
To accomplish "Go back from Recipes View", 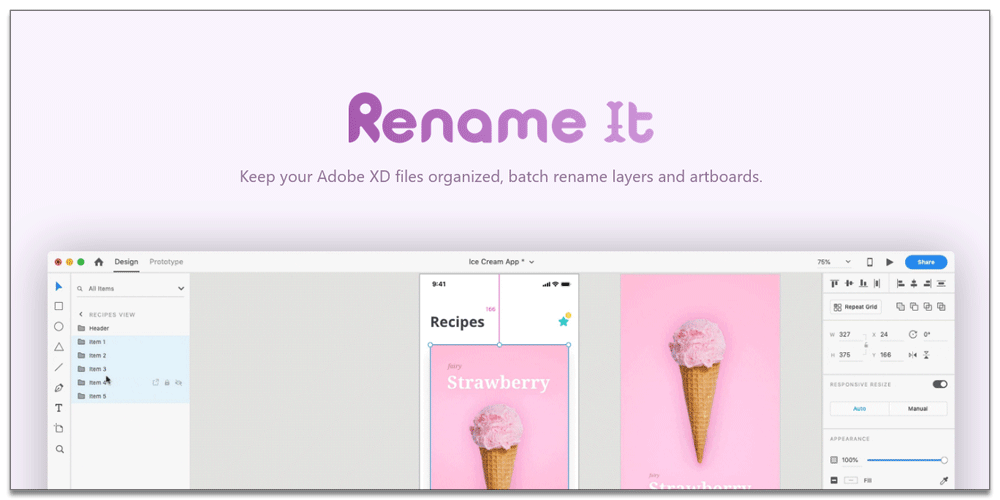I will pos(81,314).
